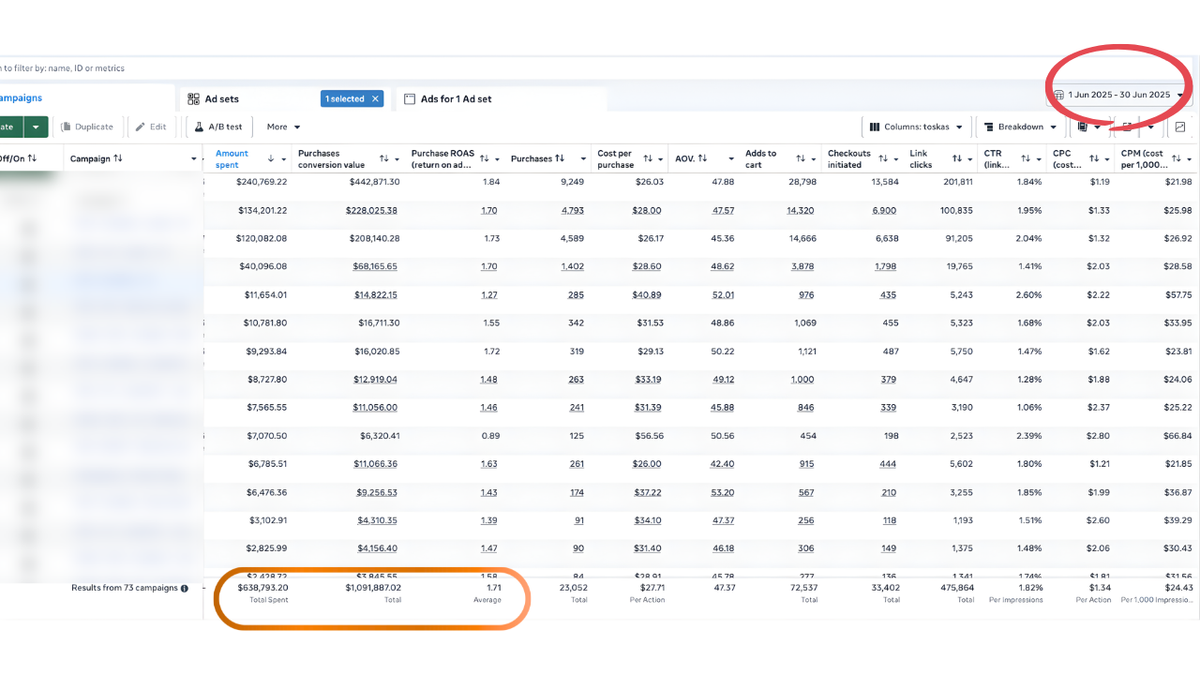Remove the '1 selected' filter chip

375,99
